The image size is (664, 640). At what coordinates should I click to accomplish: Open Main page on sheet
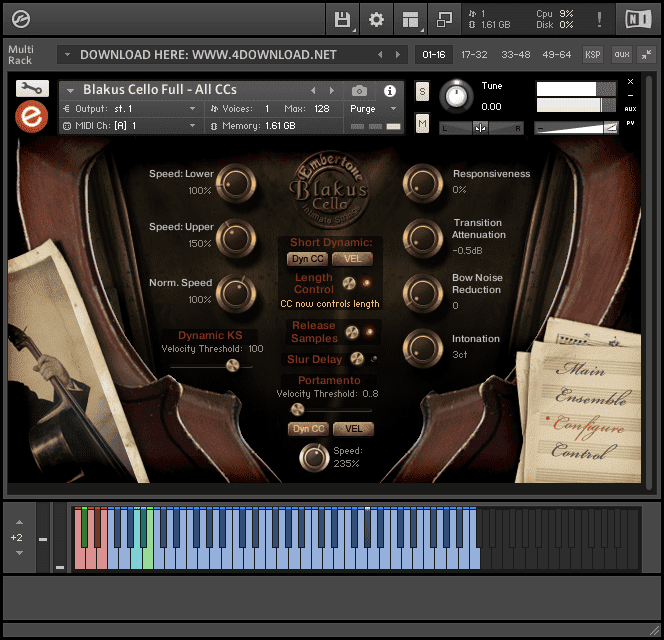581,369
